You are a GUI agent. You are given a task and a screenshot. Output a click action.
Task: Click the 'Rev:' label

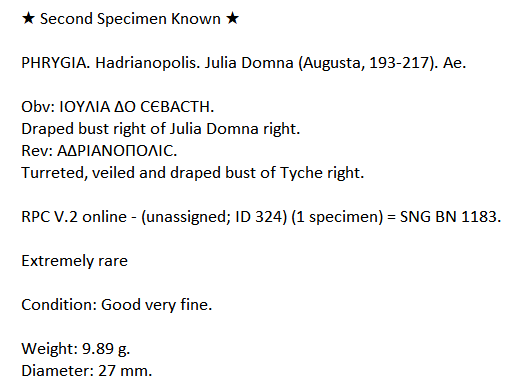37,151
